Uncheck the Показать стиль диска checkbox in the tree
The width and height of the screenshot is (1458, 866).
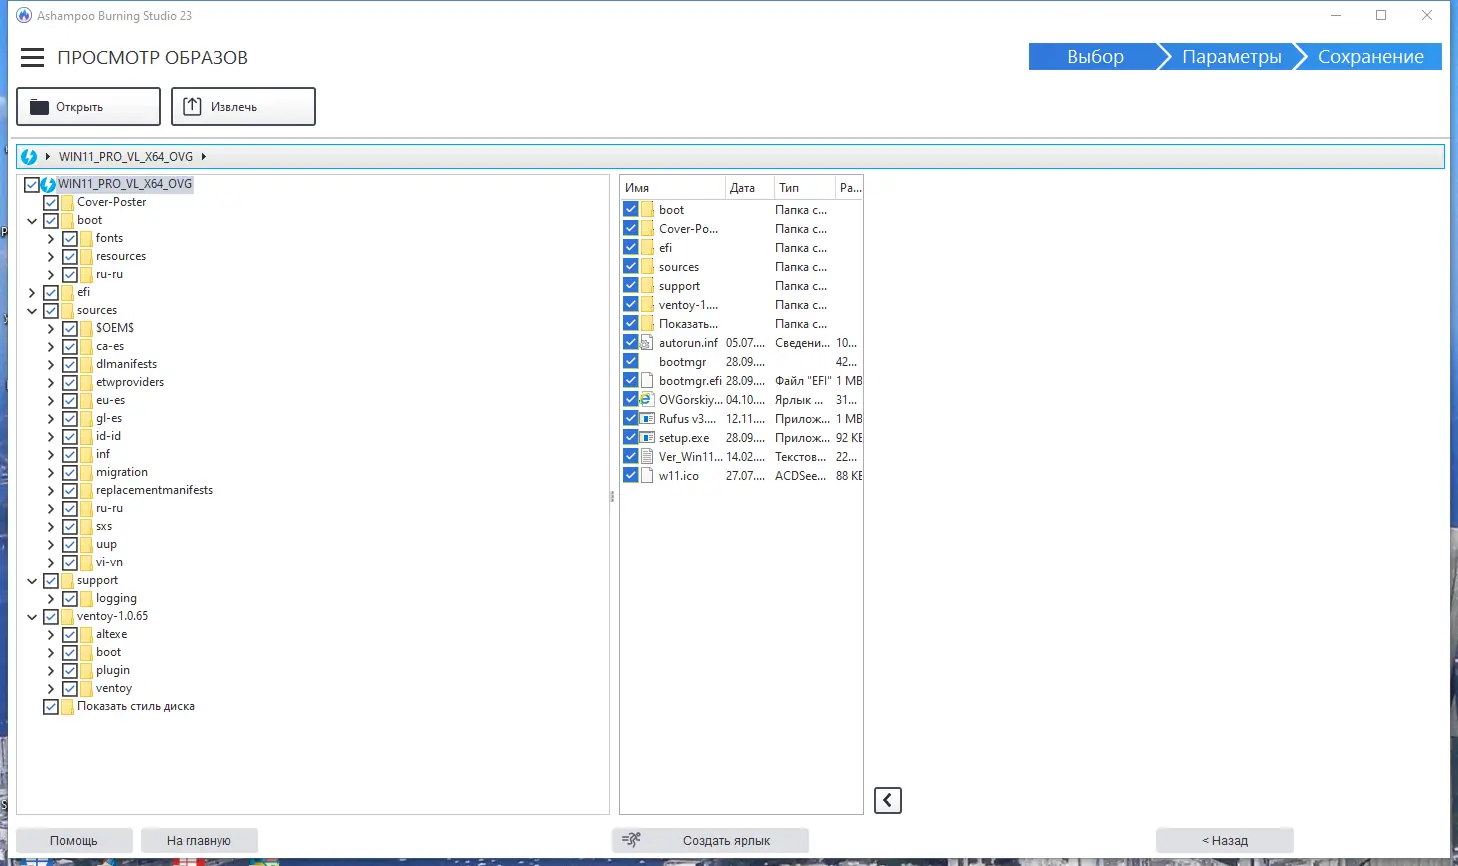pyautogui.click(x=51, y=707)
